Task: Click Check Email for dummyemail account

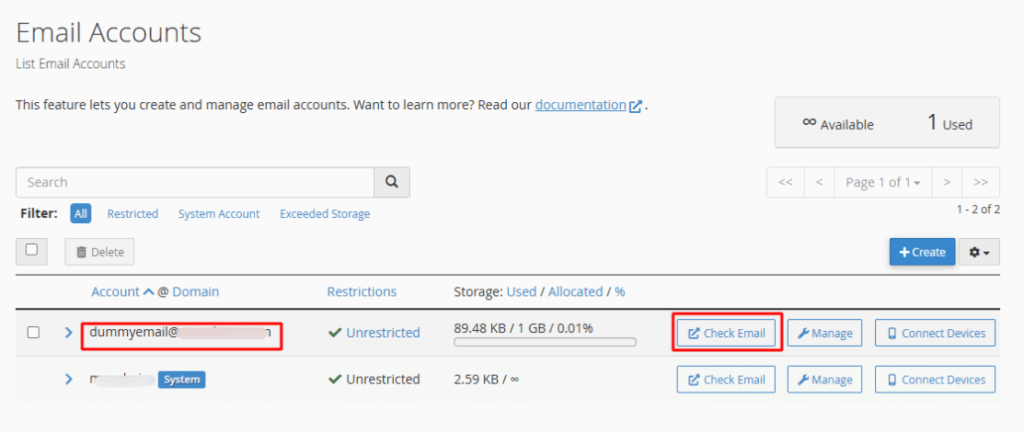Action: click(727, 333)
